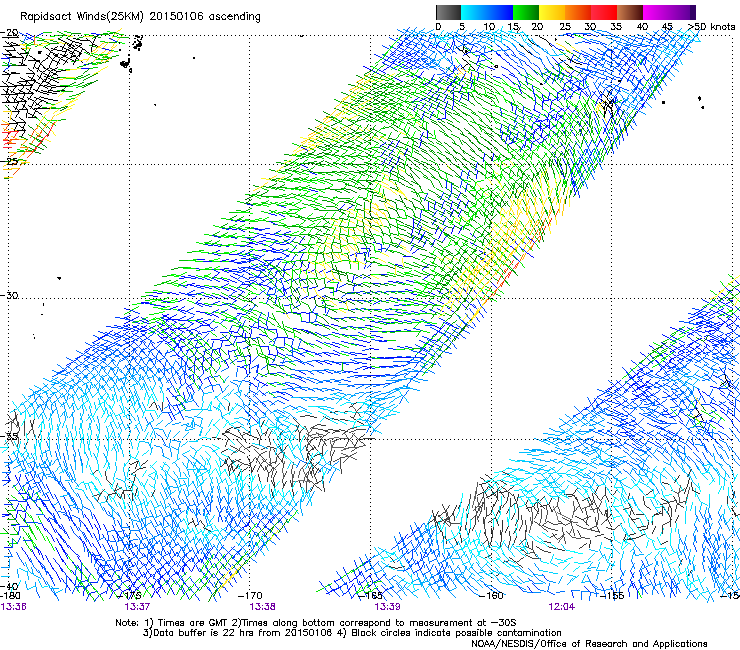
Task: Click the cyan 5-10 knots legend segment
Action: (474, 12)
